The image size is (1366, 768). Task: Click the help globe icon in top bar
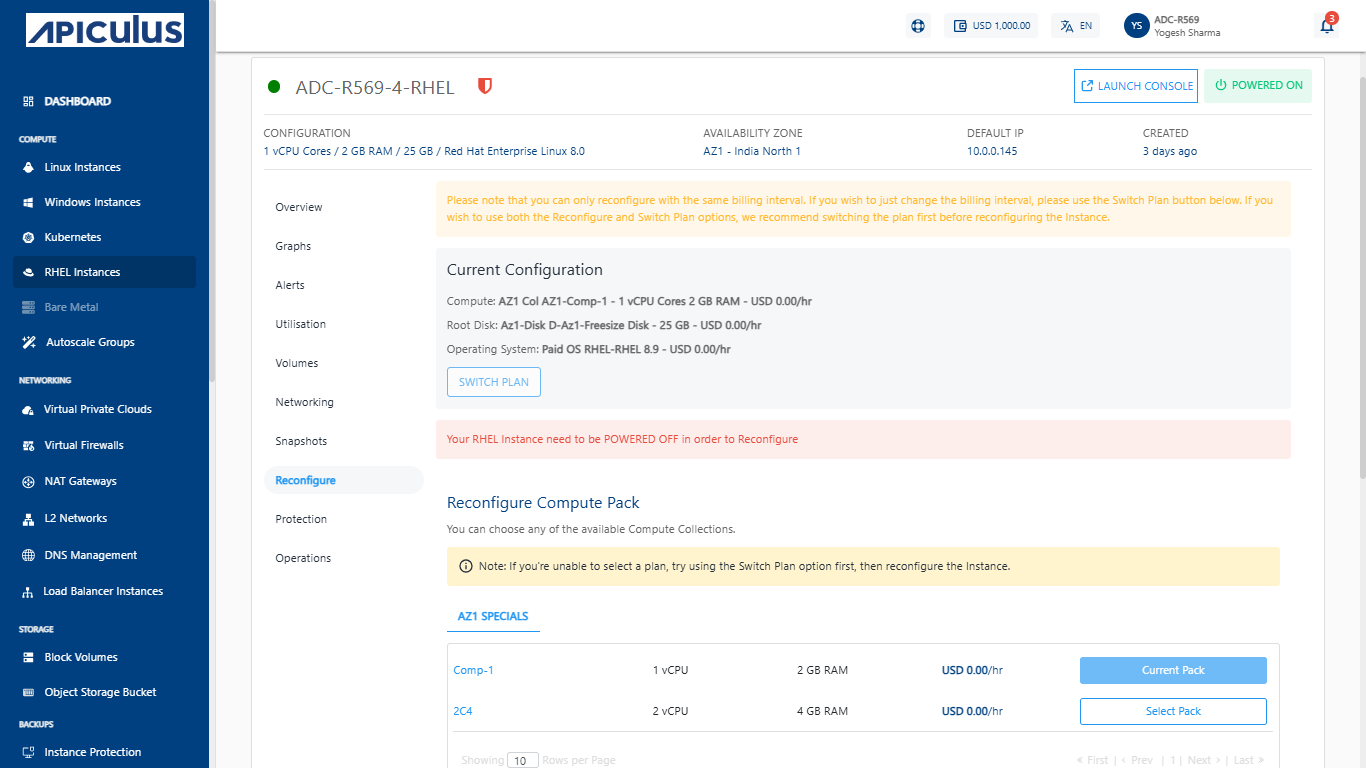tap(918, 25)
